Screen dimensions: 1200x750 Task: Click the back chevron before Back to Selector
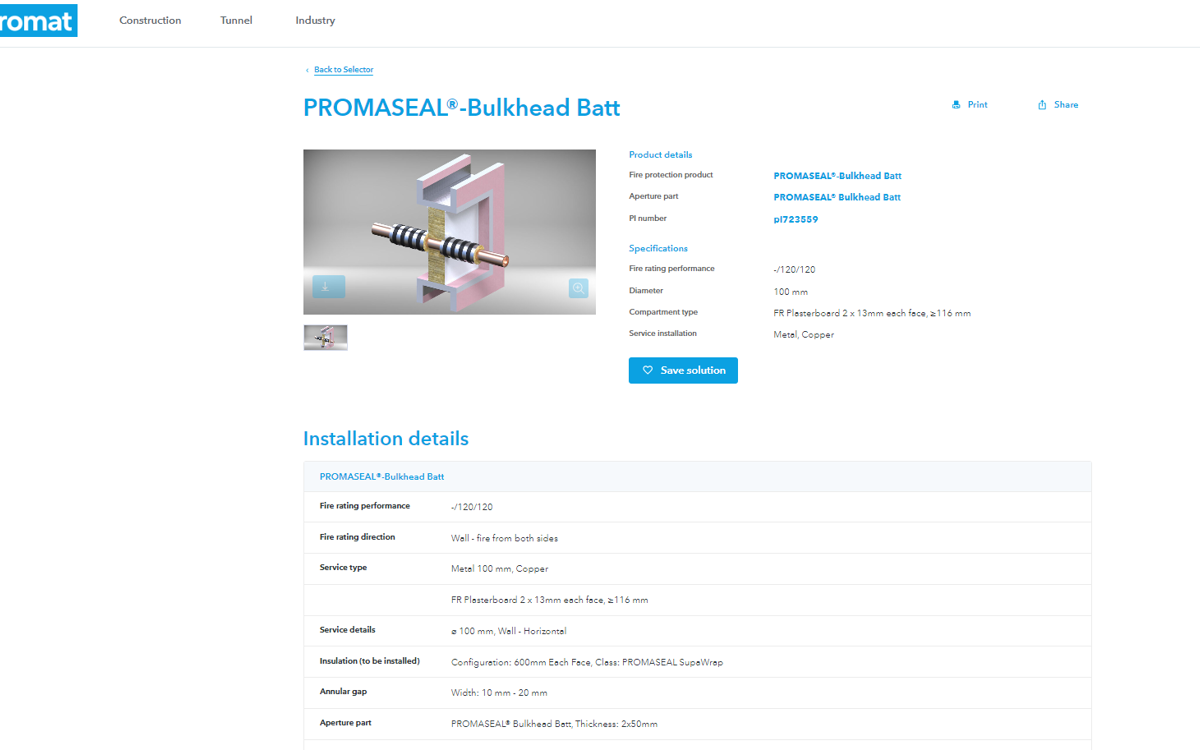coord(307,70)
